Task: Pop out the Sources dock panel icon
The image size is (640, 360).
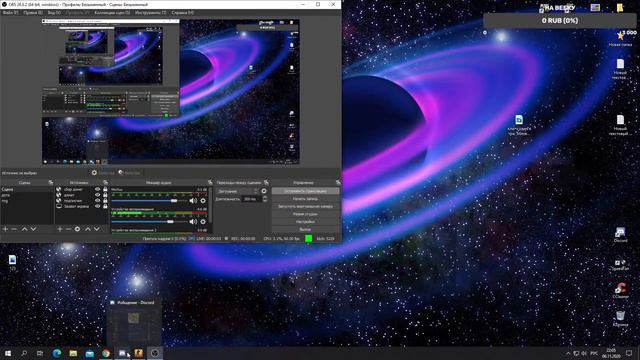Action: pyautogui.click(x=105, y=182)
